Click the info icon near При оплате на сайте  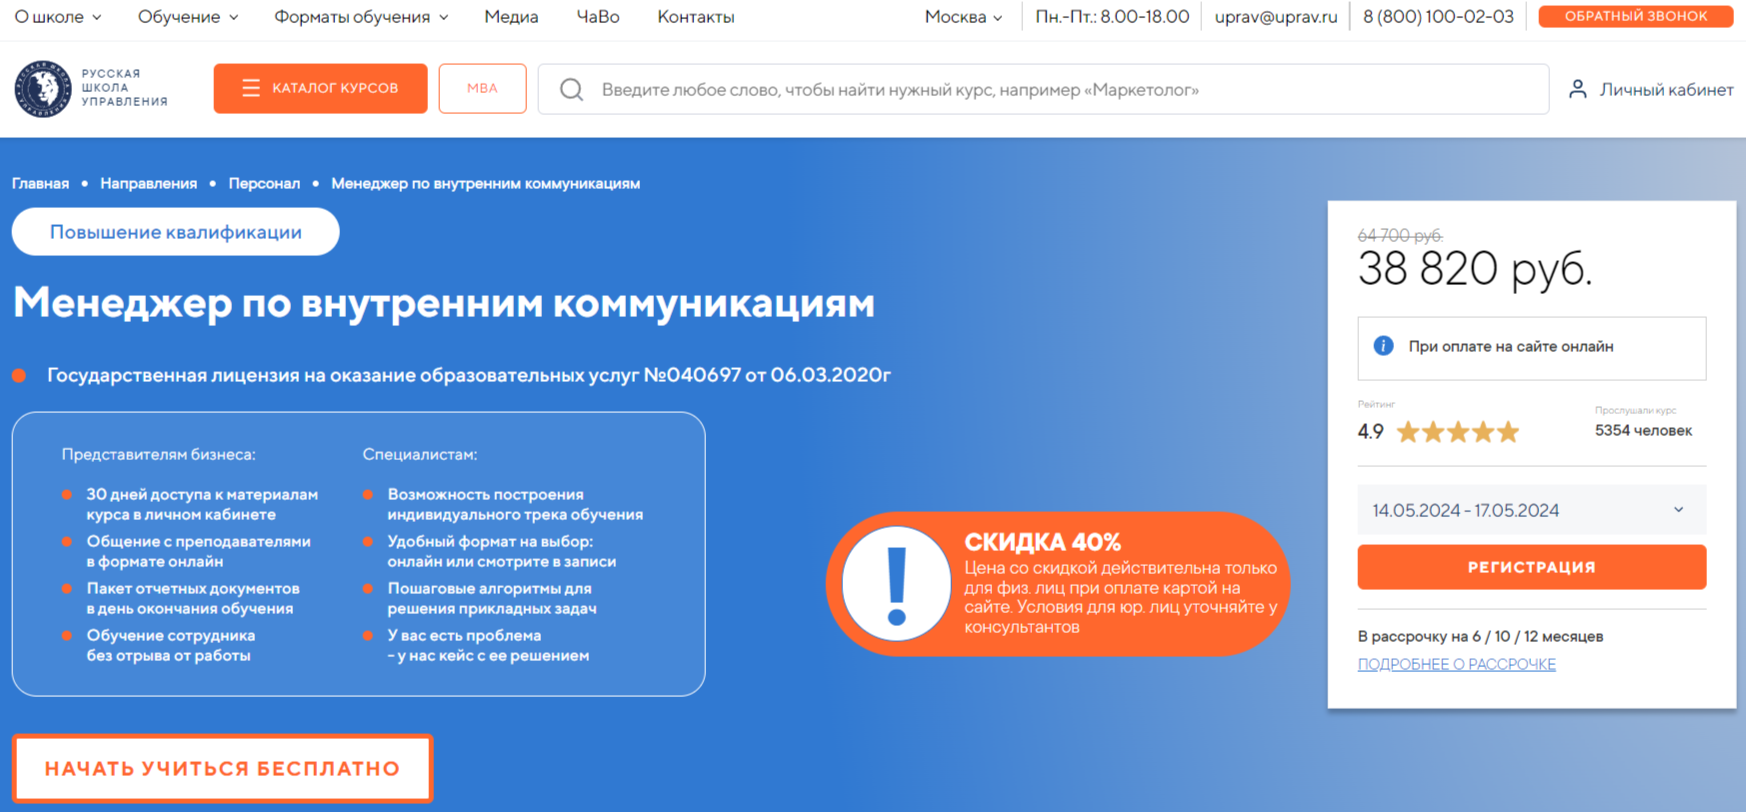coord(1383,346)
